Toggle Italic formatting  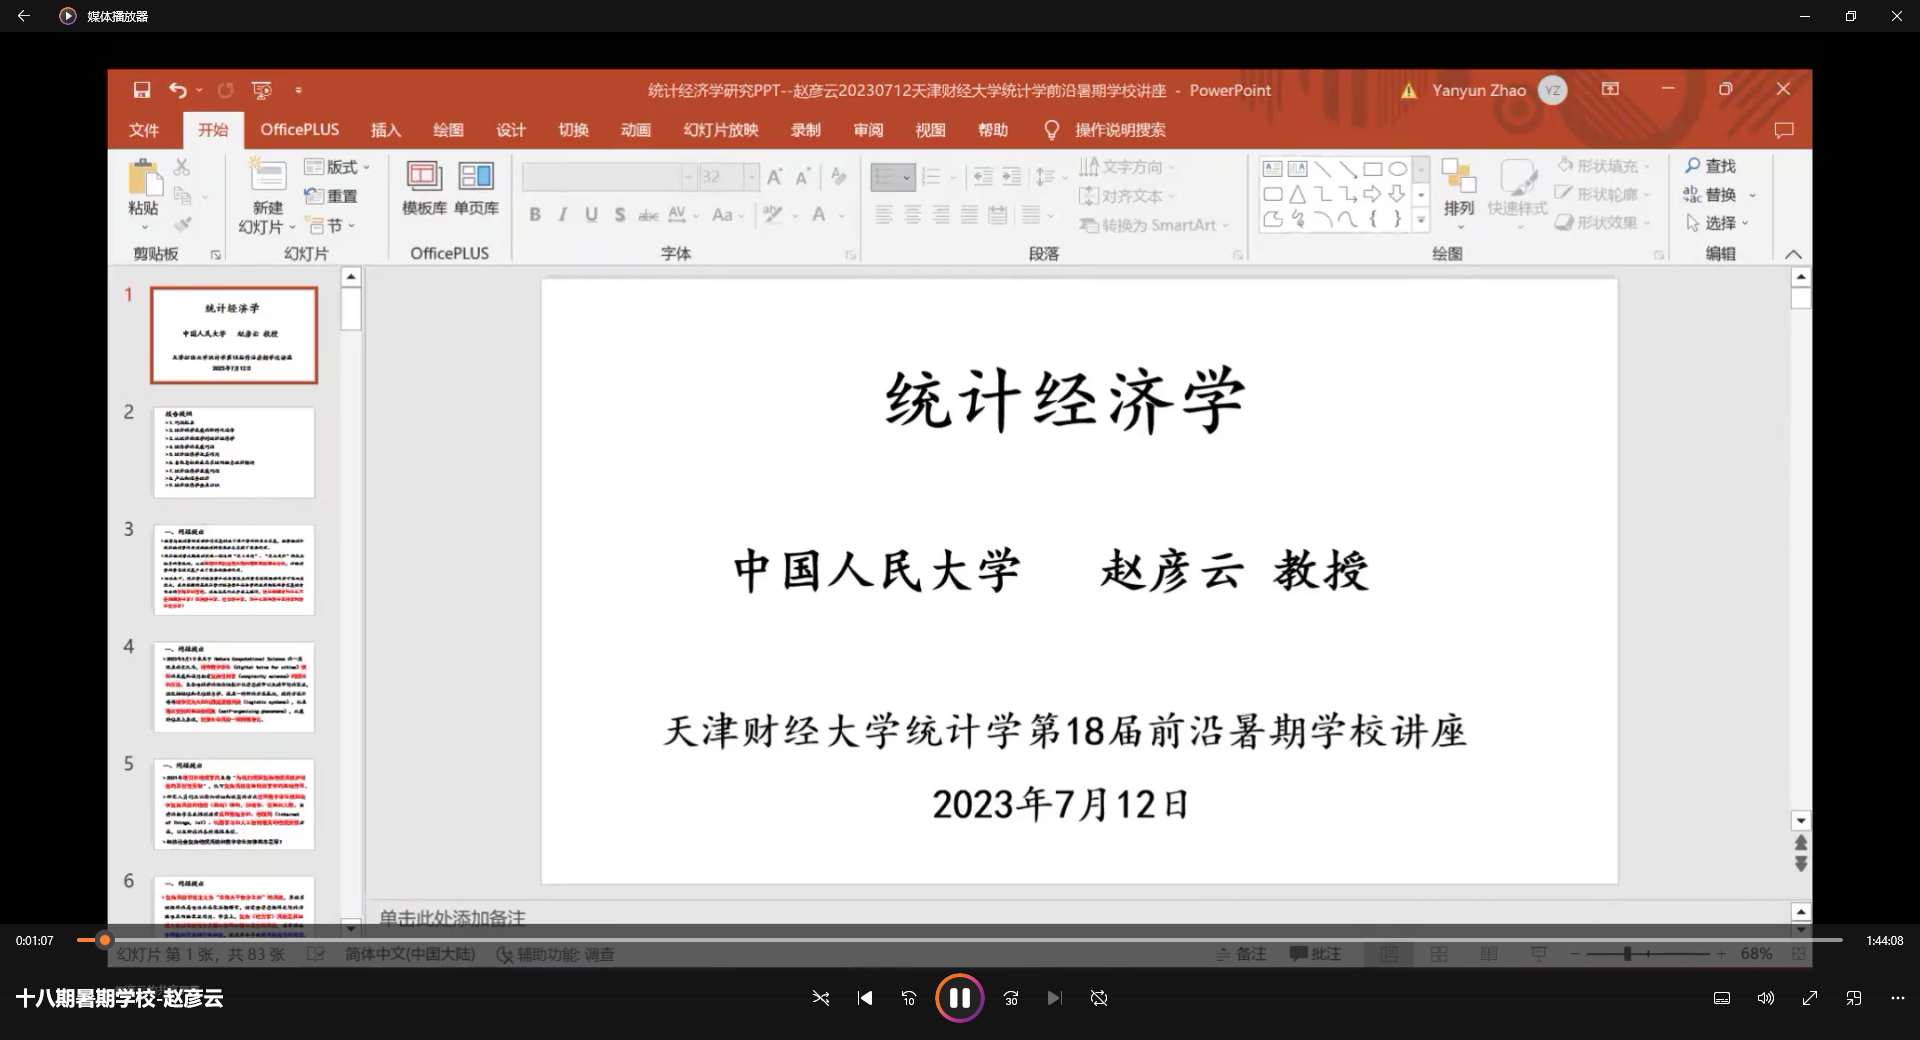563,214
